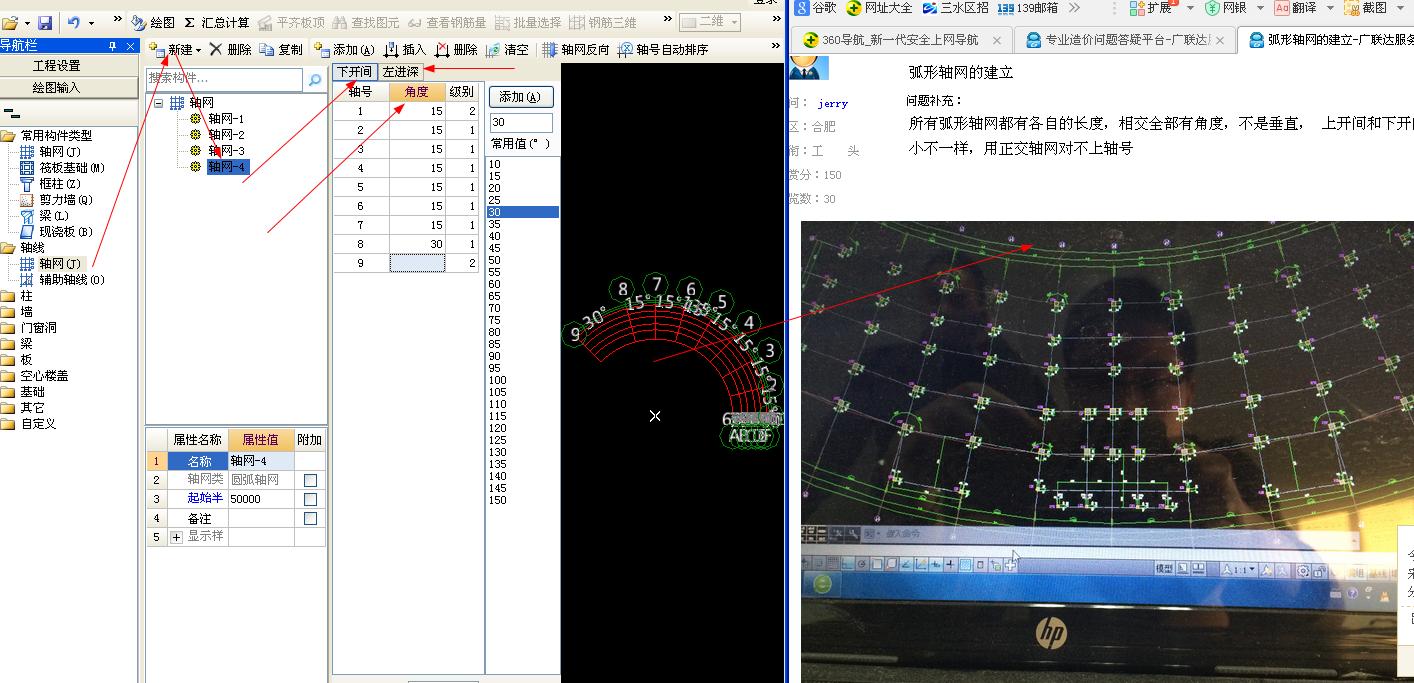The width and height of the screenshot is (1414, 683).
Task: Close the 360导航 browser tab
Action: (996, 41)
